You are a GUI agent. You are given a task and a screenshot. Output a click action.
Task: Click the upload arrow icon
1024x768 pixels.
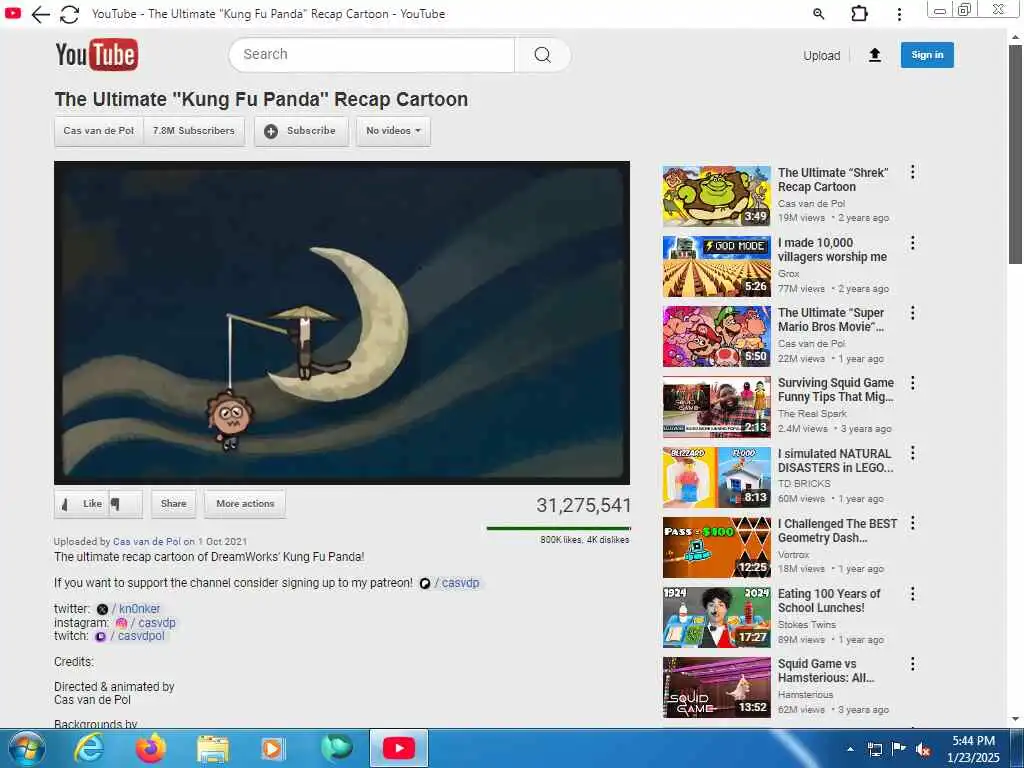click(875, 56)
